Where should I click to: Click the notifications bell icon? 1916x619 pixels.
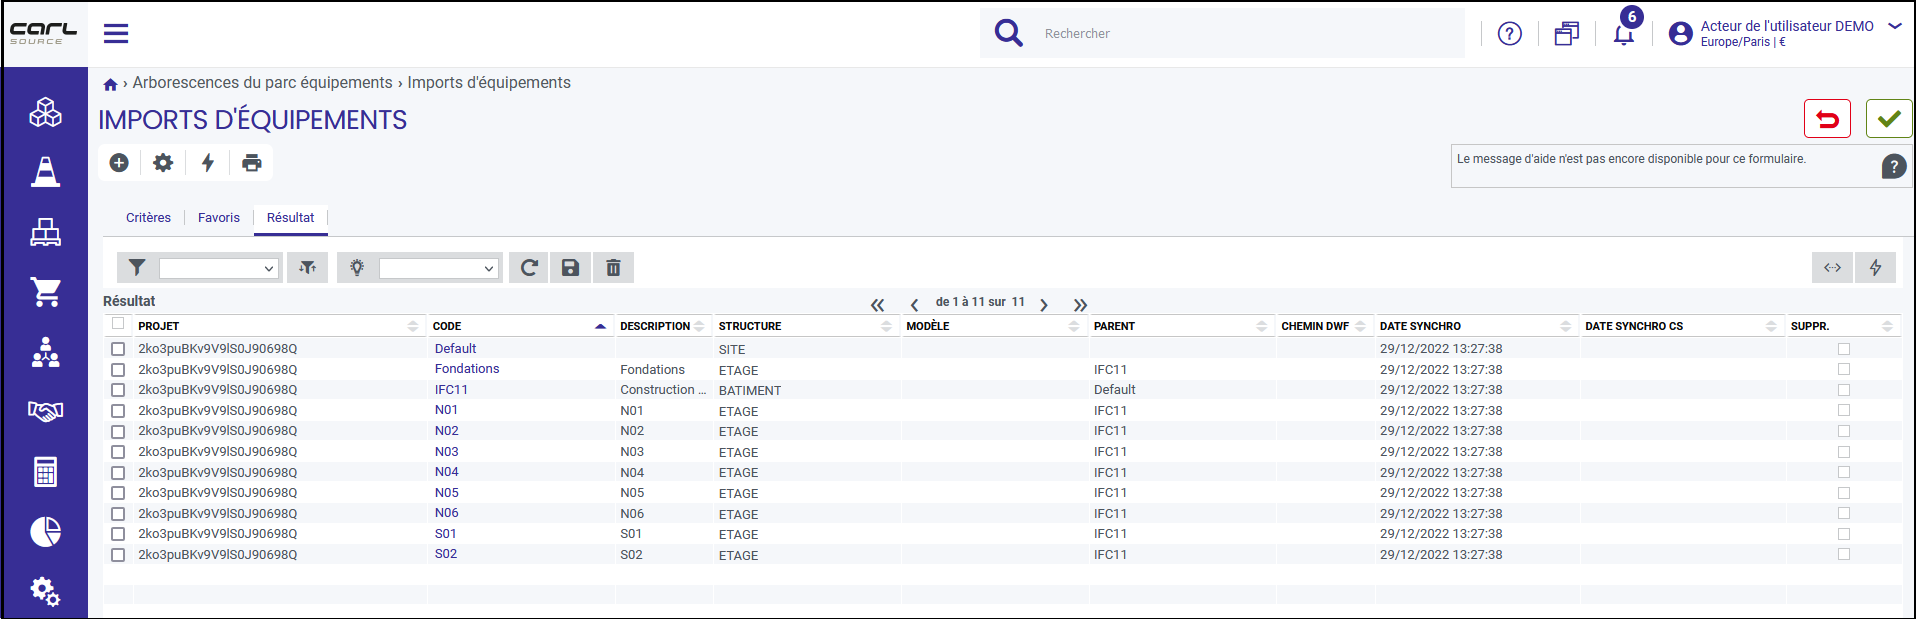coord(1623,35)
